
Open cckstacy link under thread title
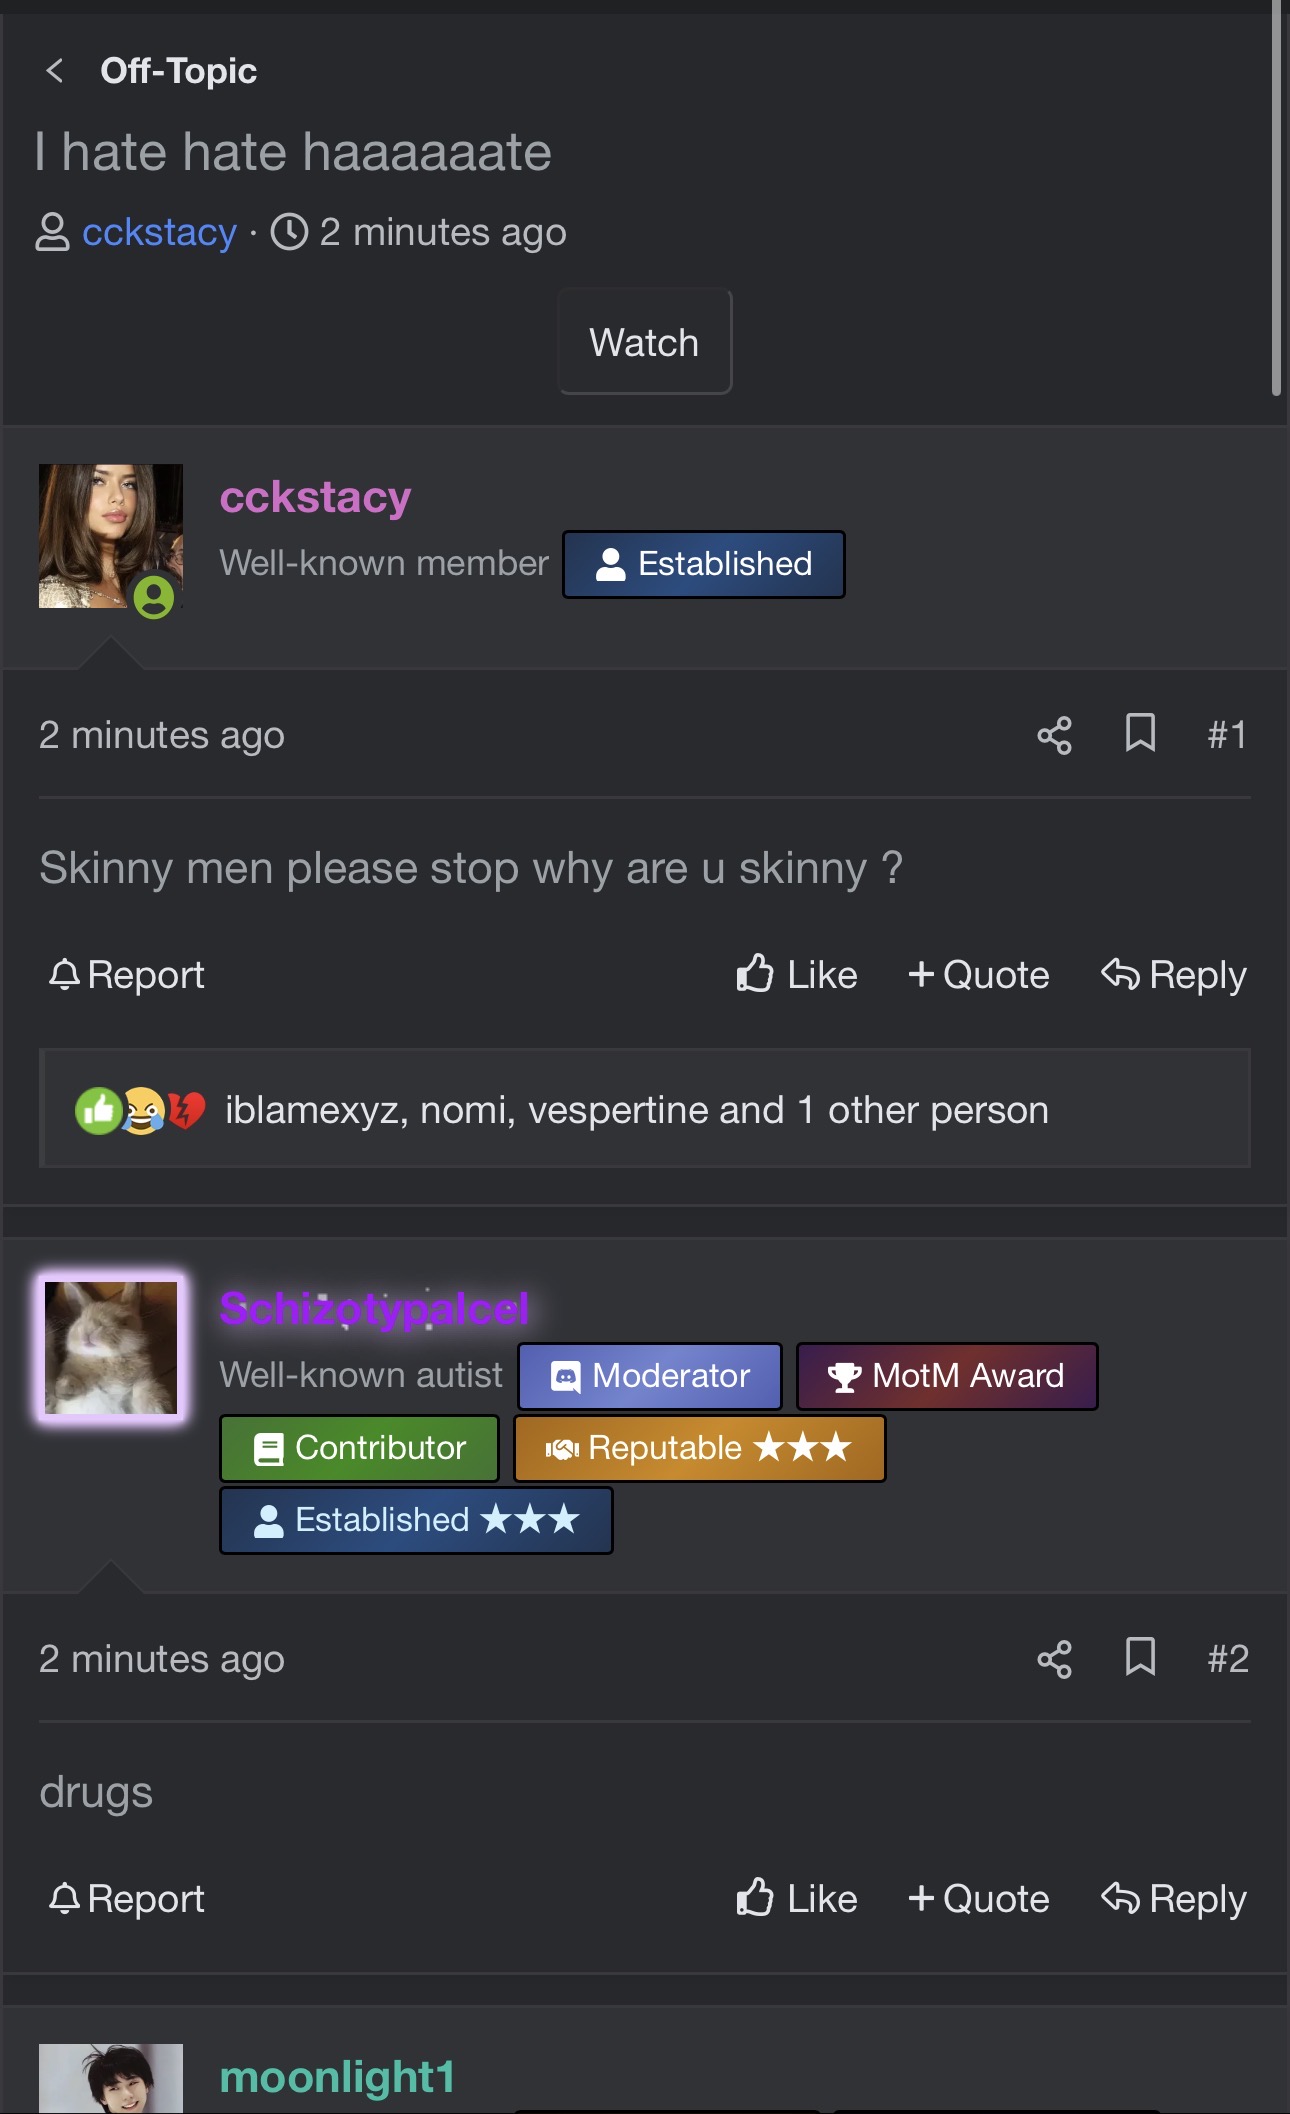tap(159, 232)
